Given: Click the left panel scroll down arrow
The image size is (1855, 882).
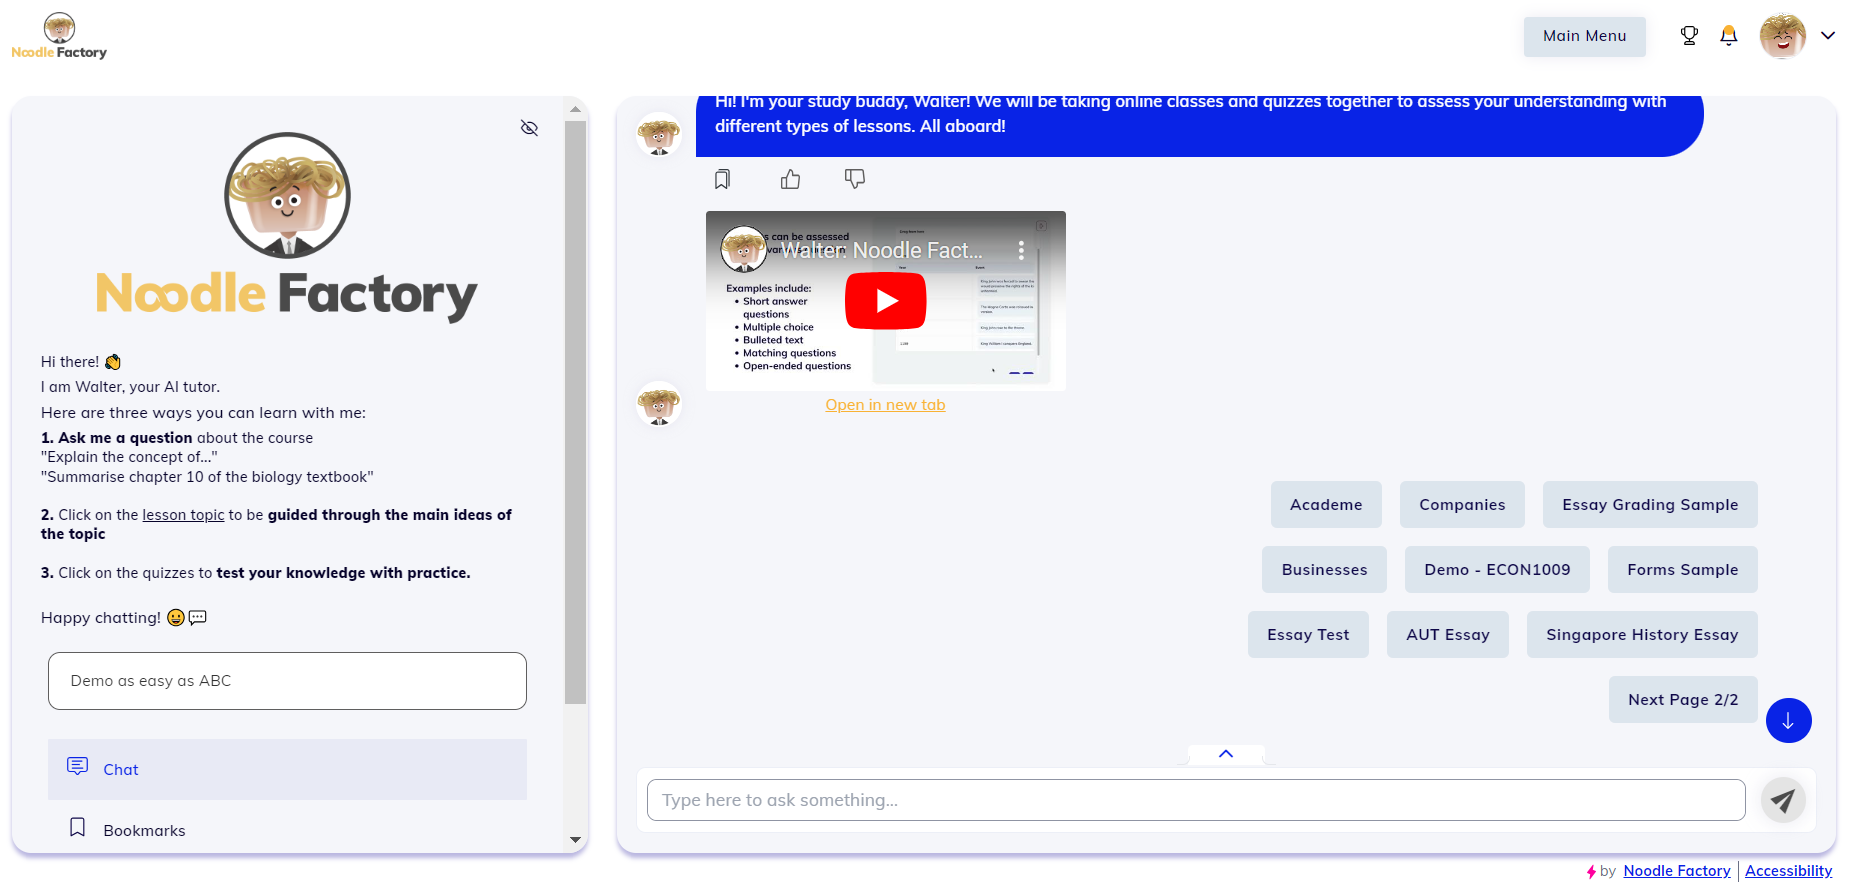Looking at the screenshot, I should click(575, 840).
